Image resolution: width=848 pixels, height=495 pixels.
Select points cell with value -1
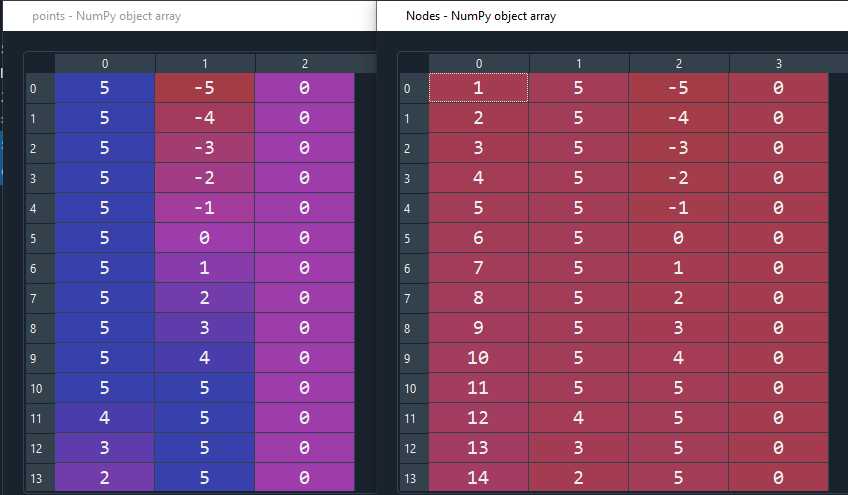[205, 208]
